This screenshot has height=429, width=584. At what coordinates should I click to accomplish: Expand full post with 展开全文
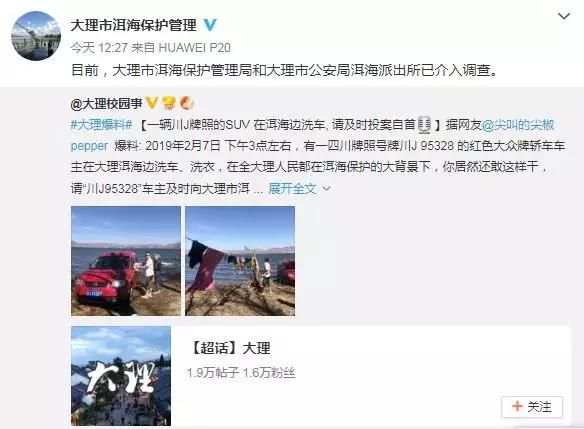(292, 188)
